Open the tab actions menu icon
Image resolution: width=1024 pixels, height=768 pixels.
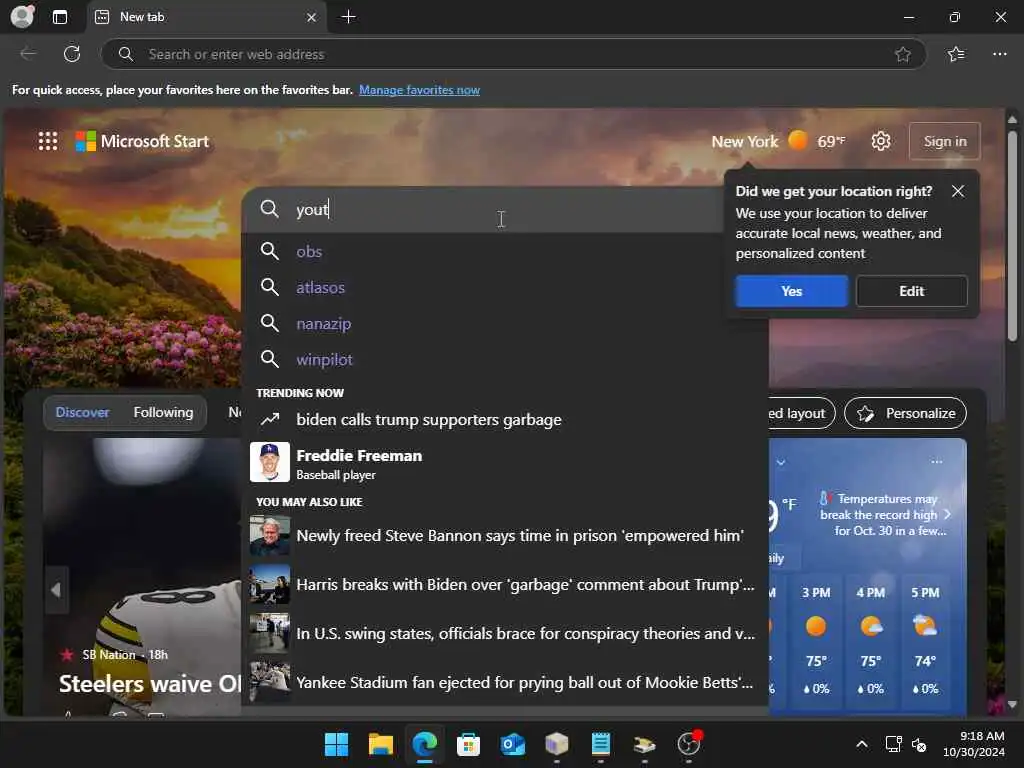pyautogui.click(x=59, y=17)
